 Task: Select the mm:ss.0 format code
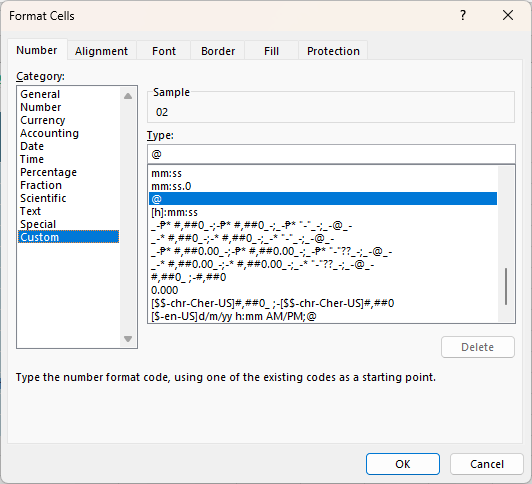pos(323,186)
